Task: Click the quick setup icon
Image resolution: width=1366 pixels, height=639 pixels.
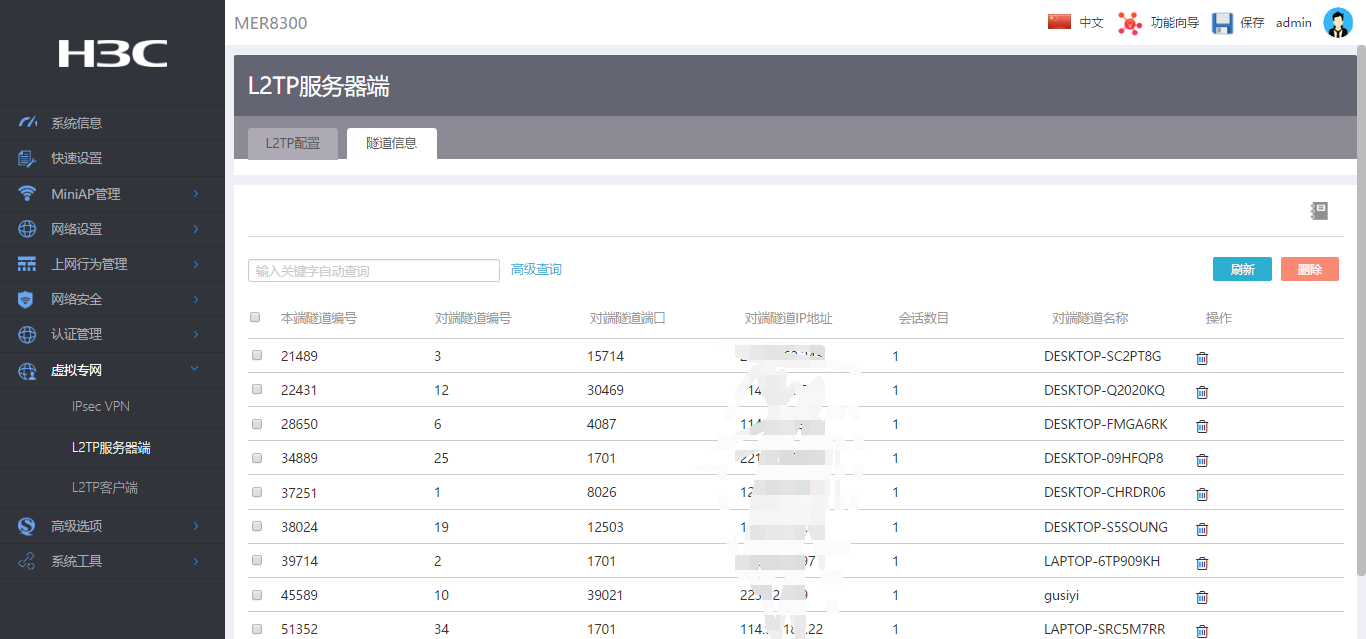Action: (28, 158)
